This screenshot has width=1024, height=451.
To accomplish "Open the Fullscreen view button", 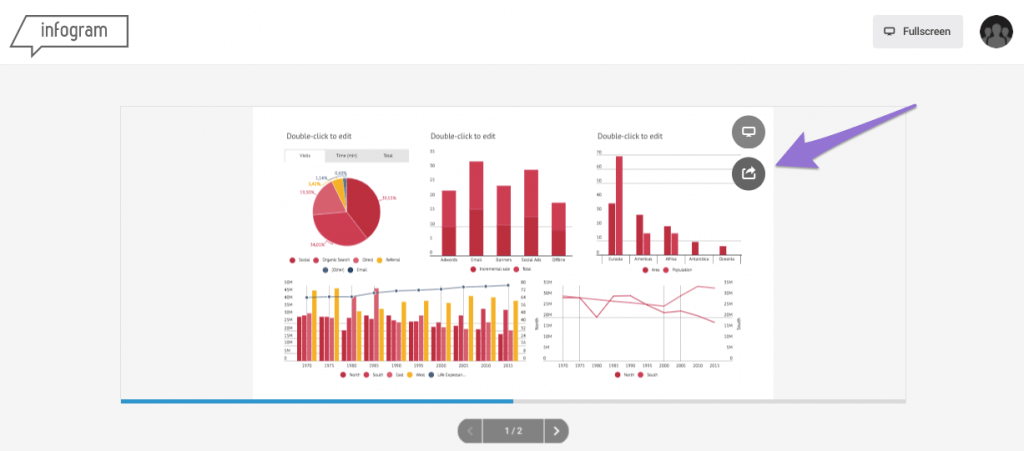I will pyautogui.click(x=917, y=31).
